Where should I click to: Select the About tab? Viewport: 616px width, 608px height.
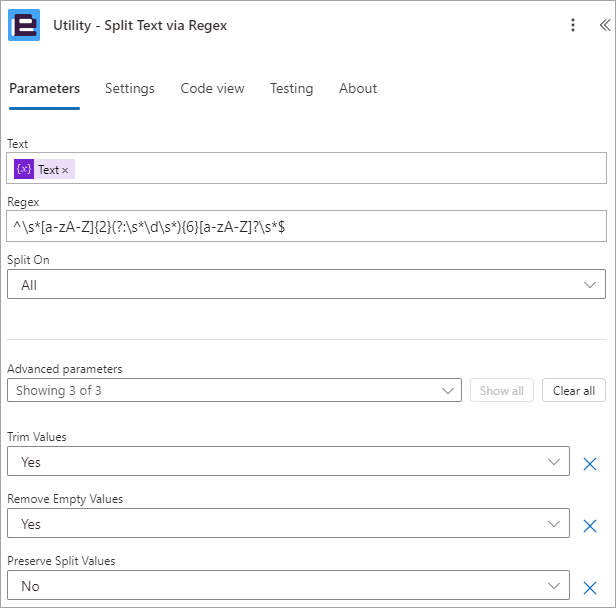click(x=358, y=88)
